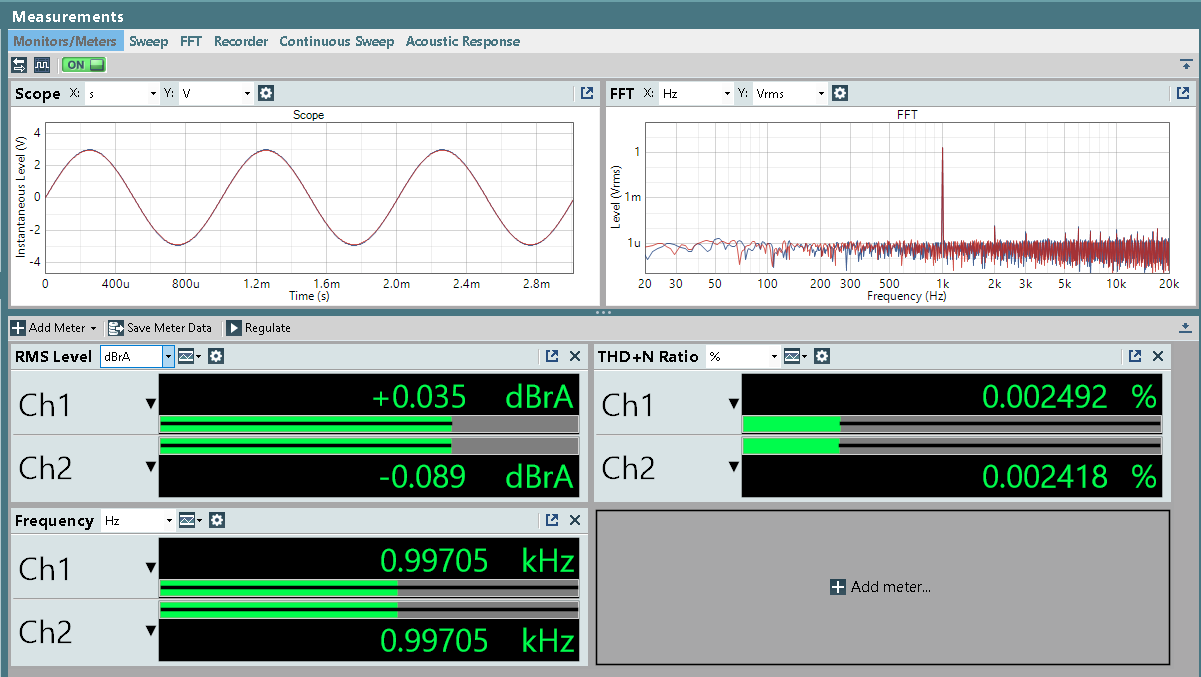
Task: Toggle the generator ON switch
Action: [84, 65]
